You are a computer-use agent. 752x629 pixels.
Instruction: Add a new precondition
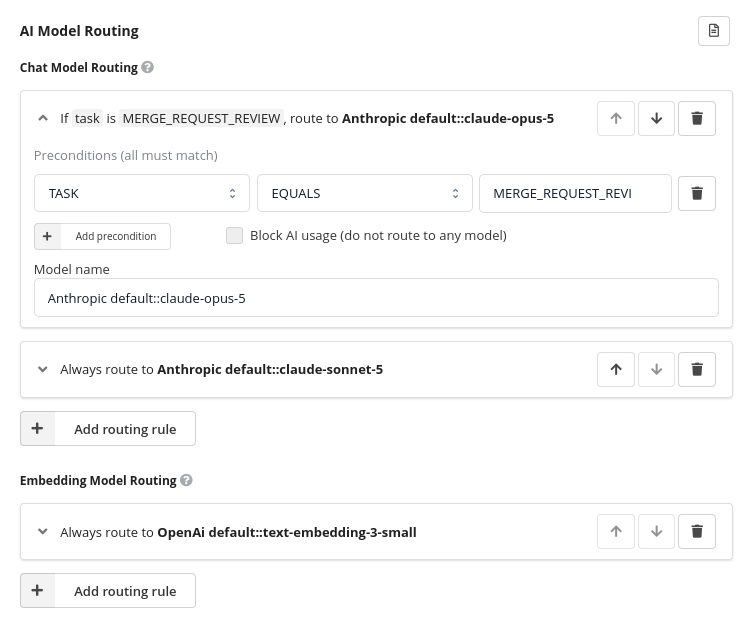pyautogui.click(x=102, y=236)
